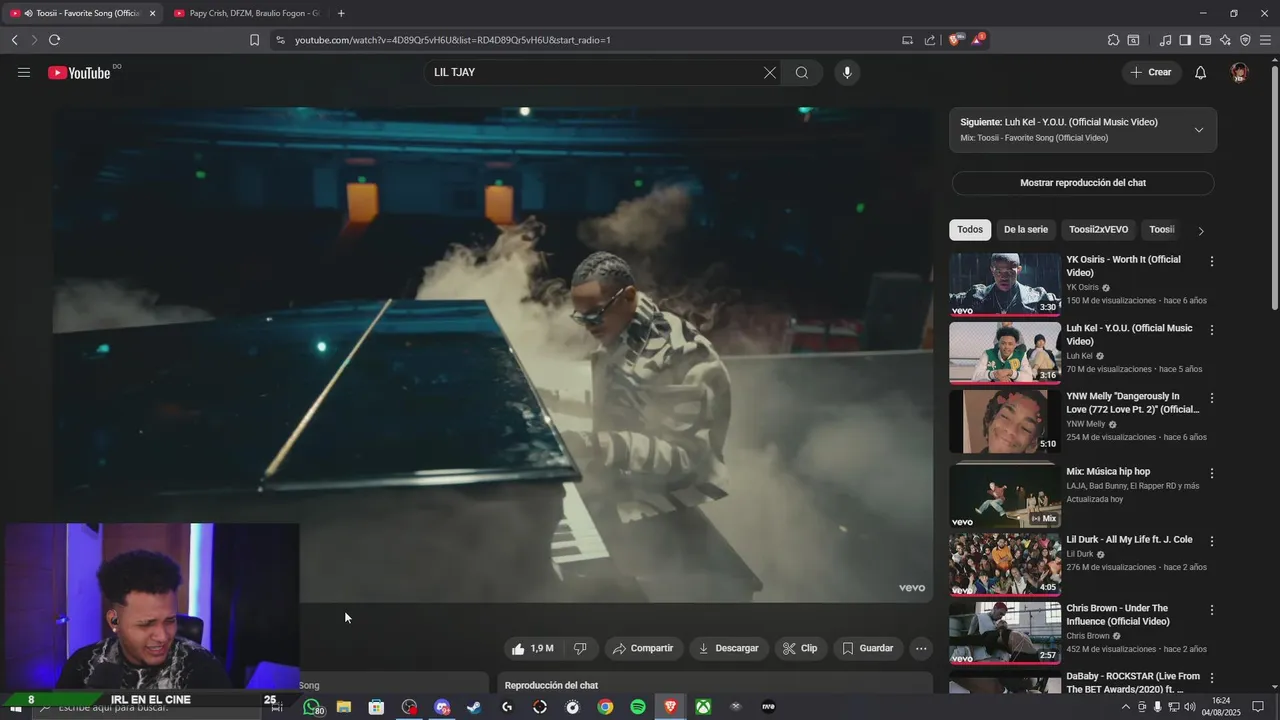Dislike the video with the thumbs down
Image resolution: width=1280 pixels, height=720 pixels.
[580, 648]
